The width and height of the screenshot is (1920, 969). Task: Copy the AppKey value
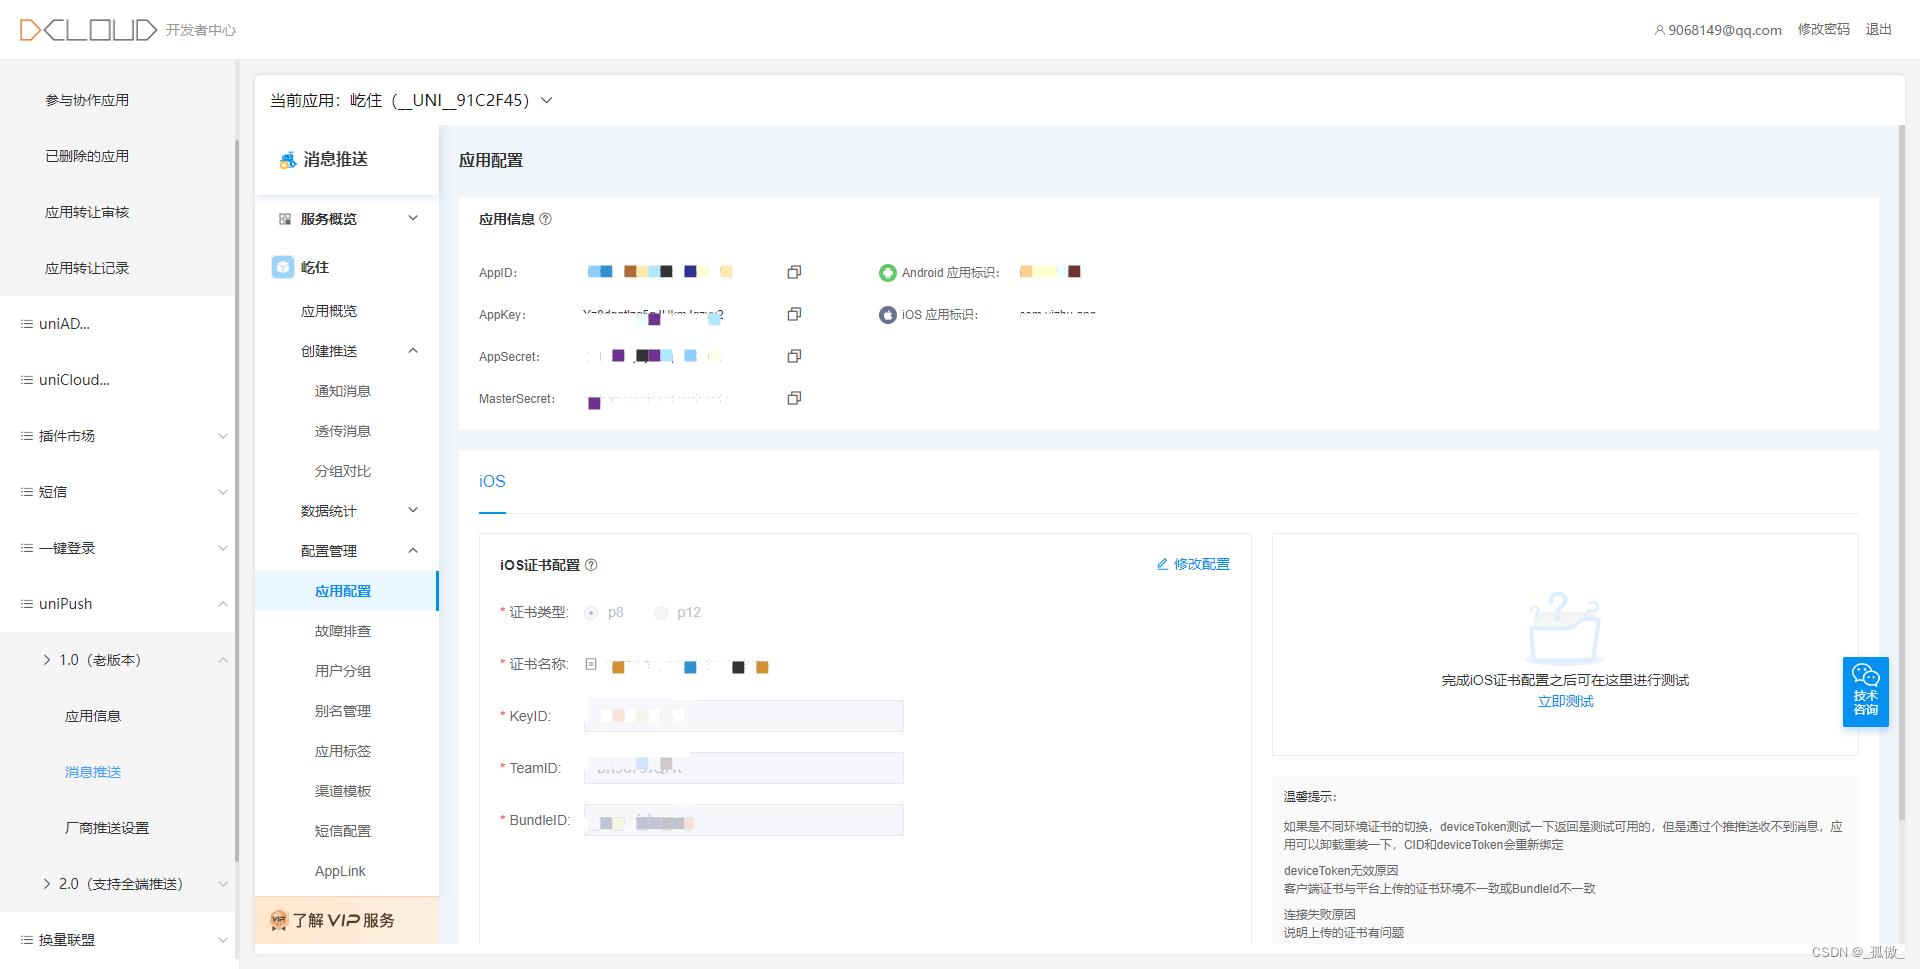click(x=794, y=314)
